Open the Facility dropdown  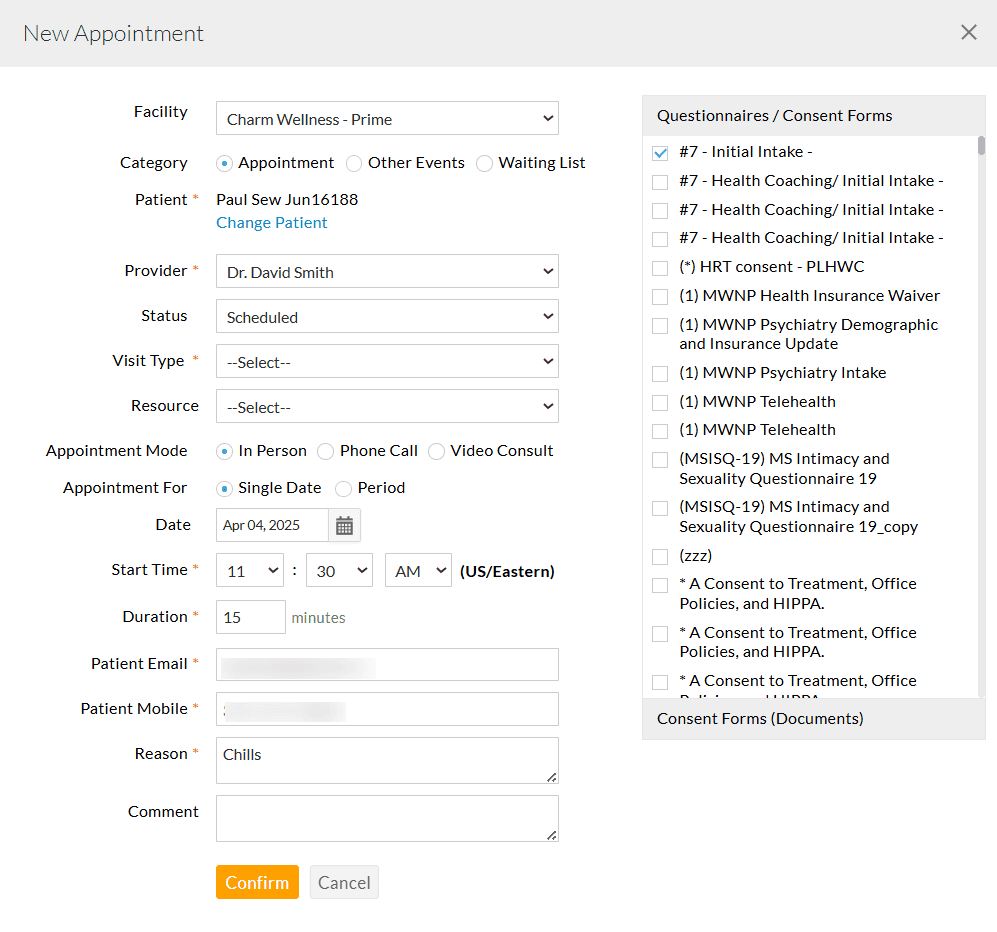tap(387, 118)
